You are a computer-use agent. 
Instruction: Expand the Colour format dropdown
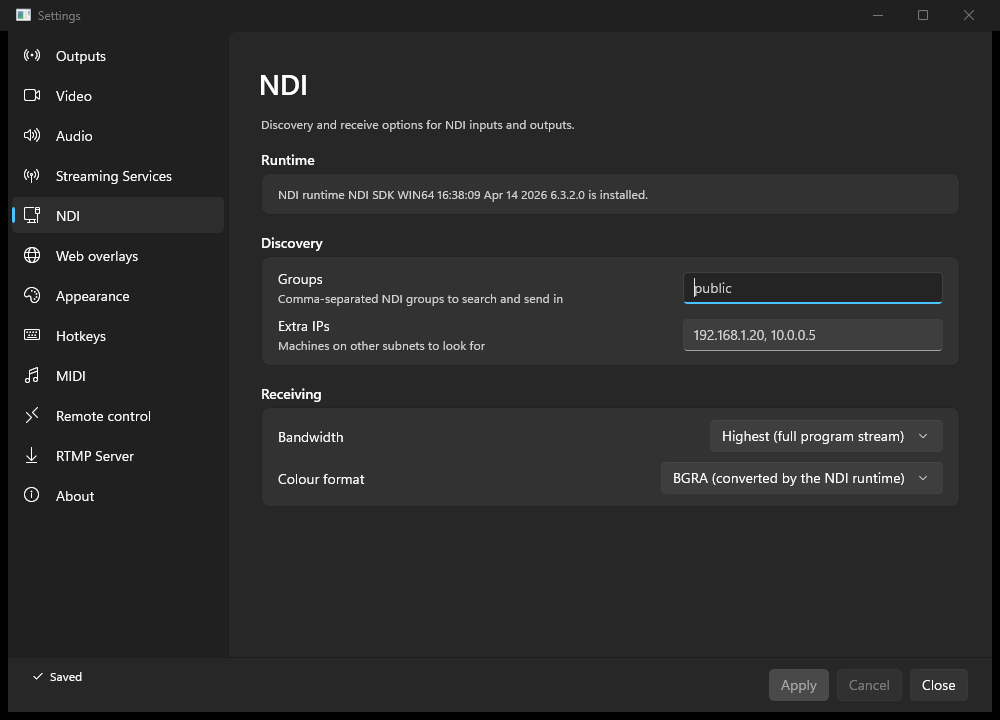click(x=802, y=478)
